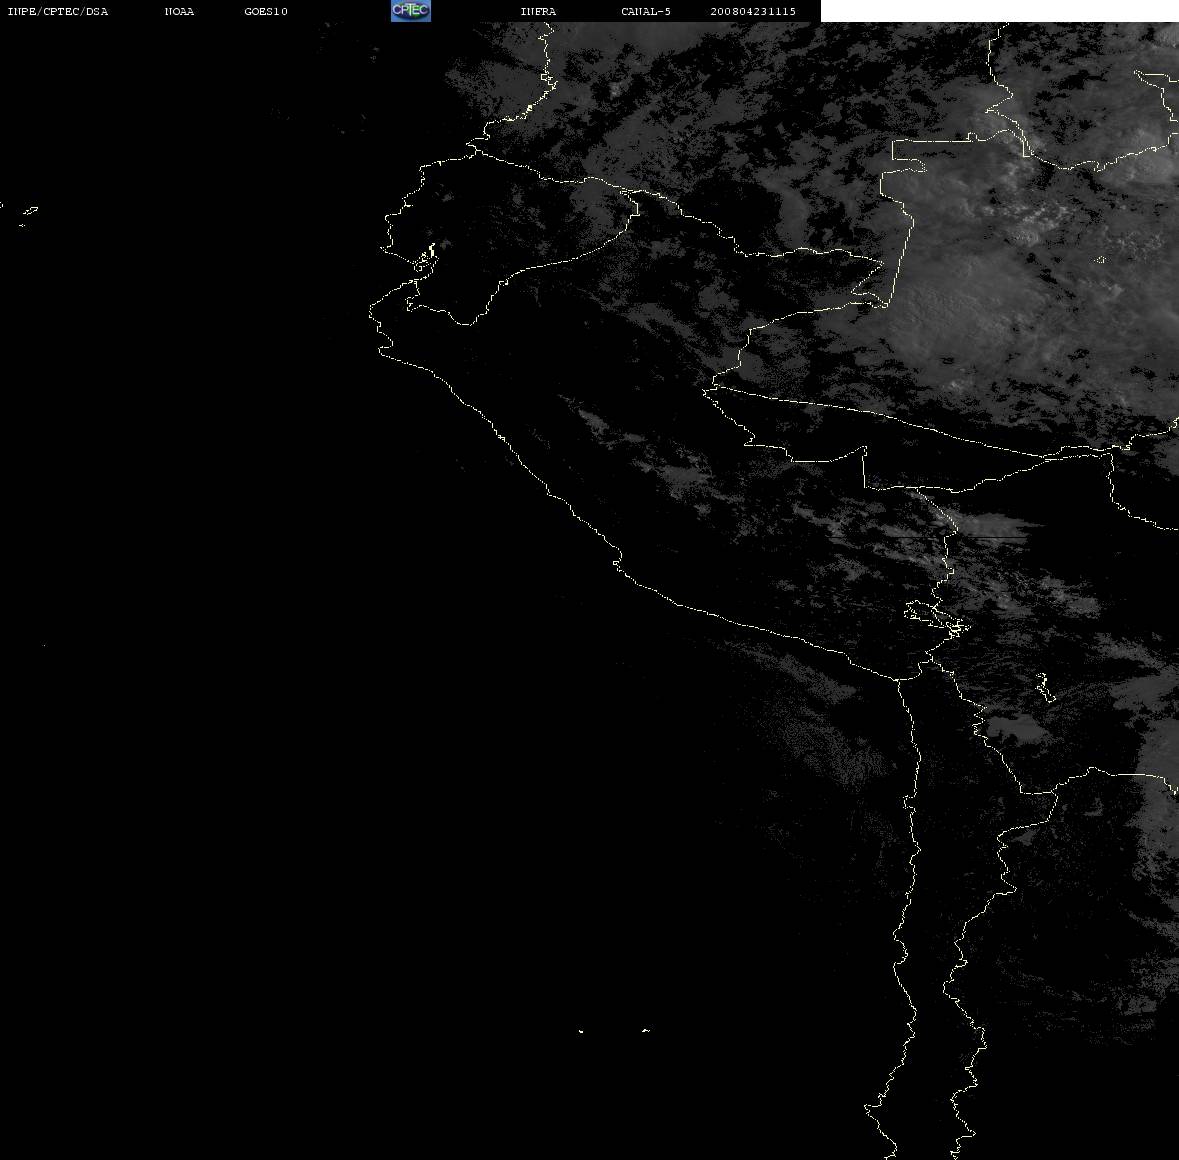Click the CANAL-5 channel label

coord(646,11)
